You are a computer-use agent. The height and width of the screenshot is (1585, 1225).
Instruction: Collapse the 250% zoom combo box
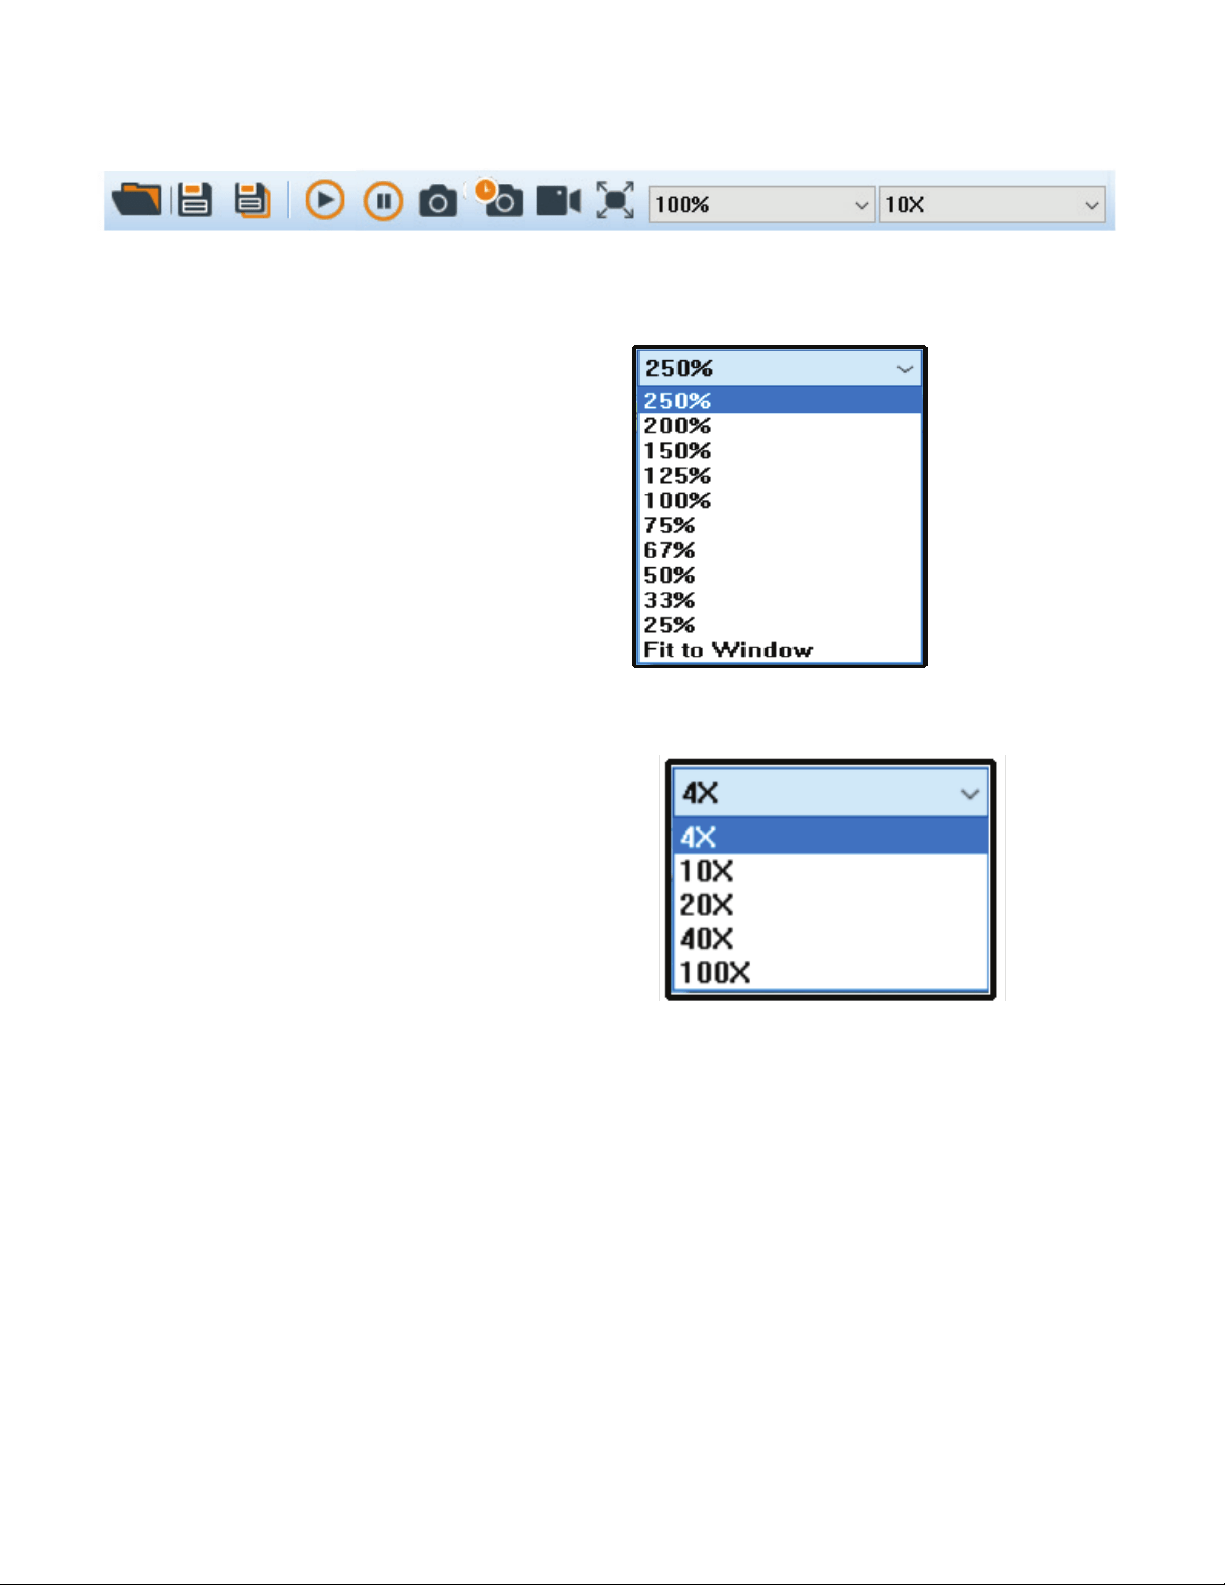point(780,368)
